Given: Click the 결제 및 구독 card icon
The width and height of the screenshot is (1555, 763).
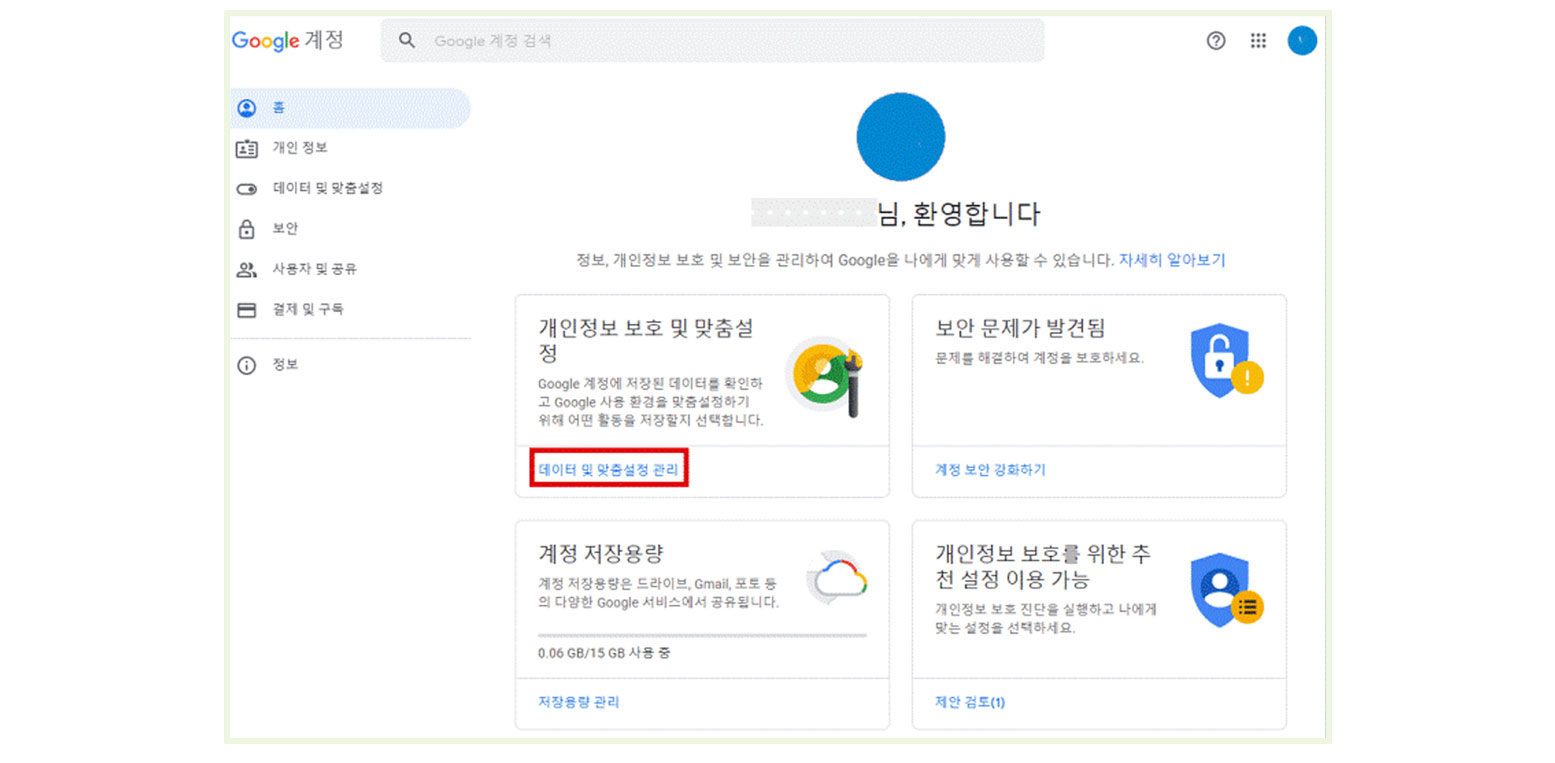Looking at the screenshot, I should click(x=246, y=310).
